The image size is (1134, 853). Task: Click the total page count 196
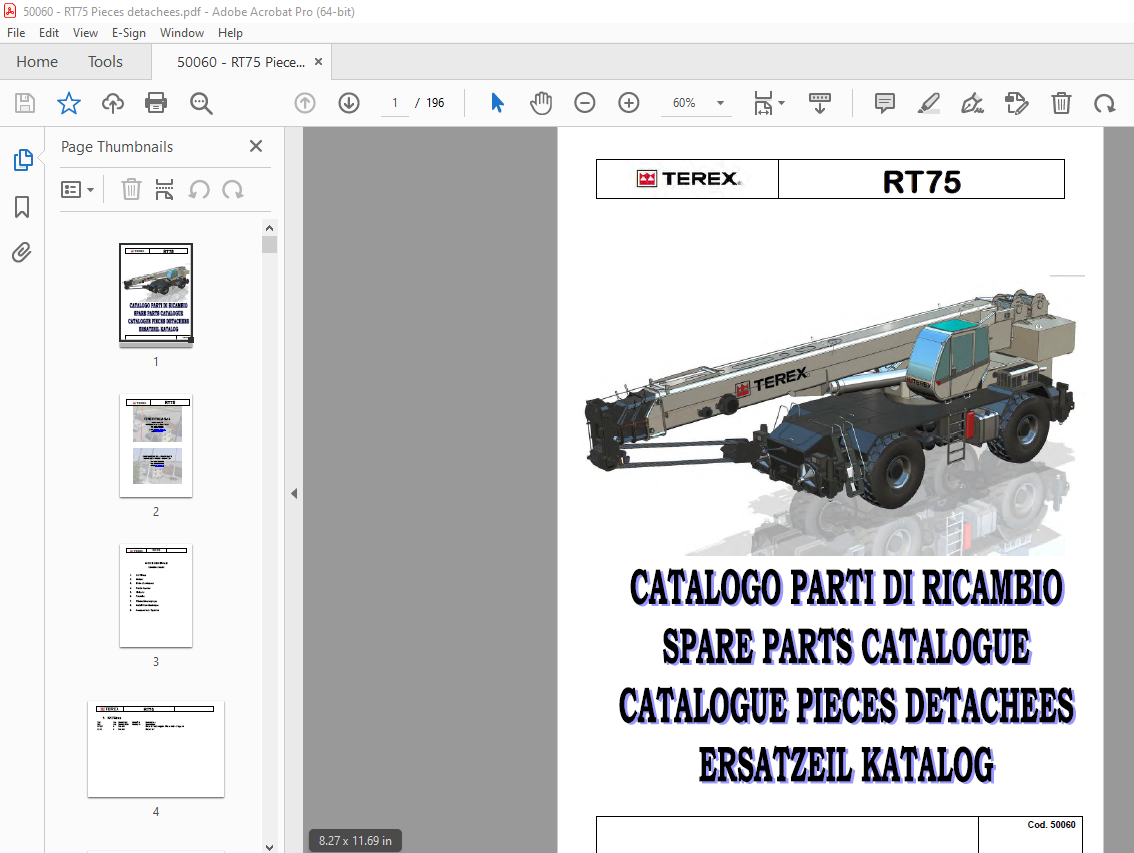click(x=435, y=103)
